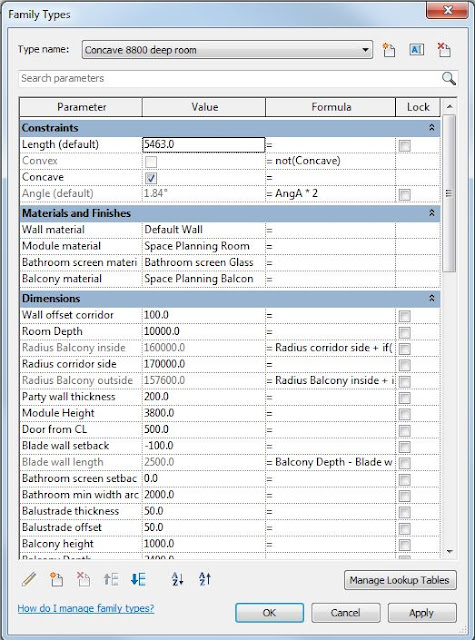Screen dimensions: 475x640
Task: Lock the Radius corridor side parameter
Action: tap(404, 365)
